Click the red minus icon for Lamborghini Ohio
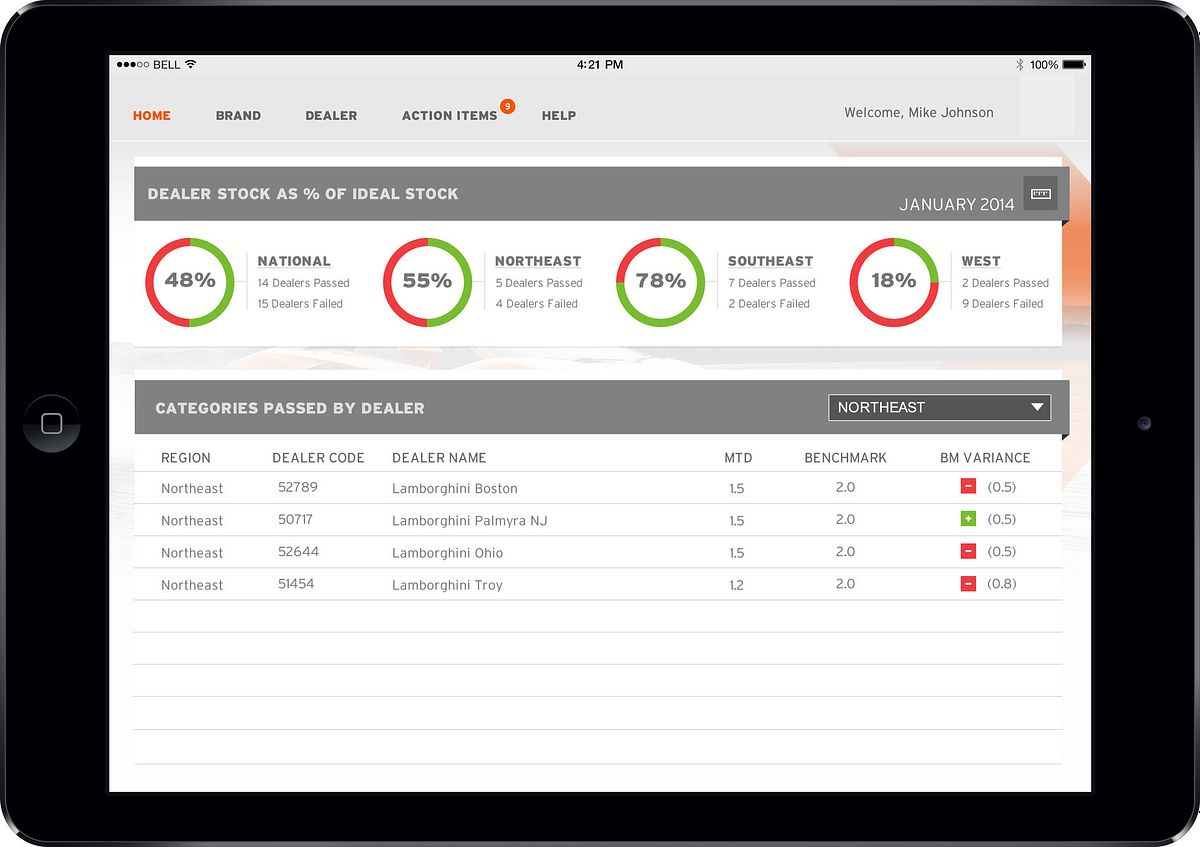 (967, 551)
